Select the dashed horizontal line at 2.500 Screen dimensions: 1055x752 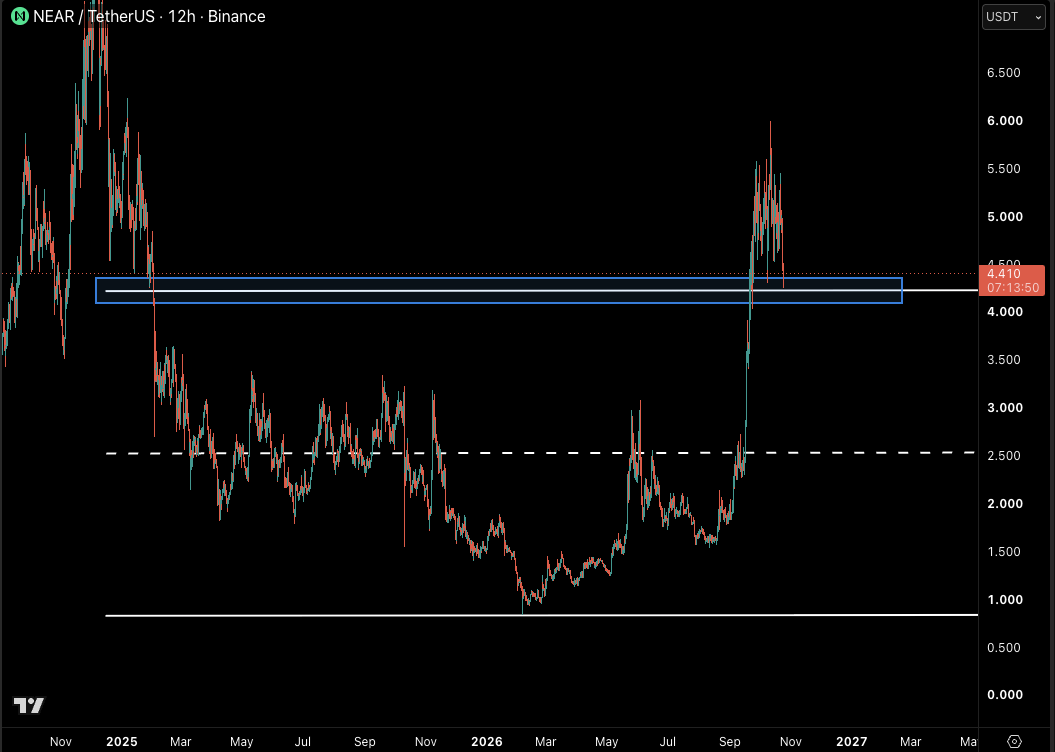point(540,453)
